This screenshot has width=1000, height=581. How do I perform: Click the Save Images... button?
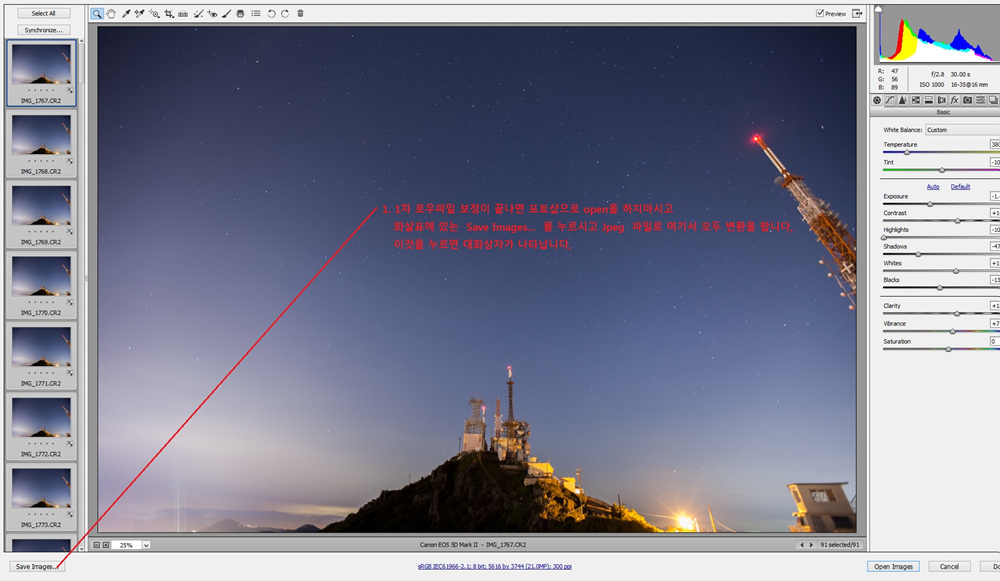click(37, 566)
